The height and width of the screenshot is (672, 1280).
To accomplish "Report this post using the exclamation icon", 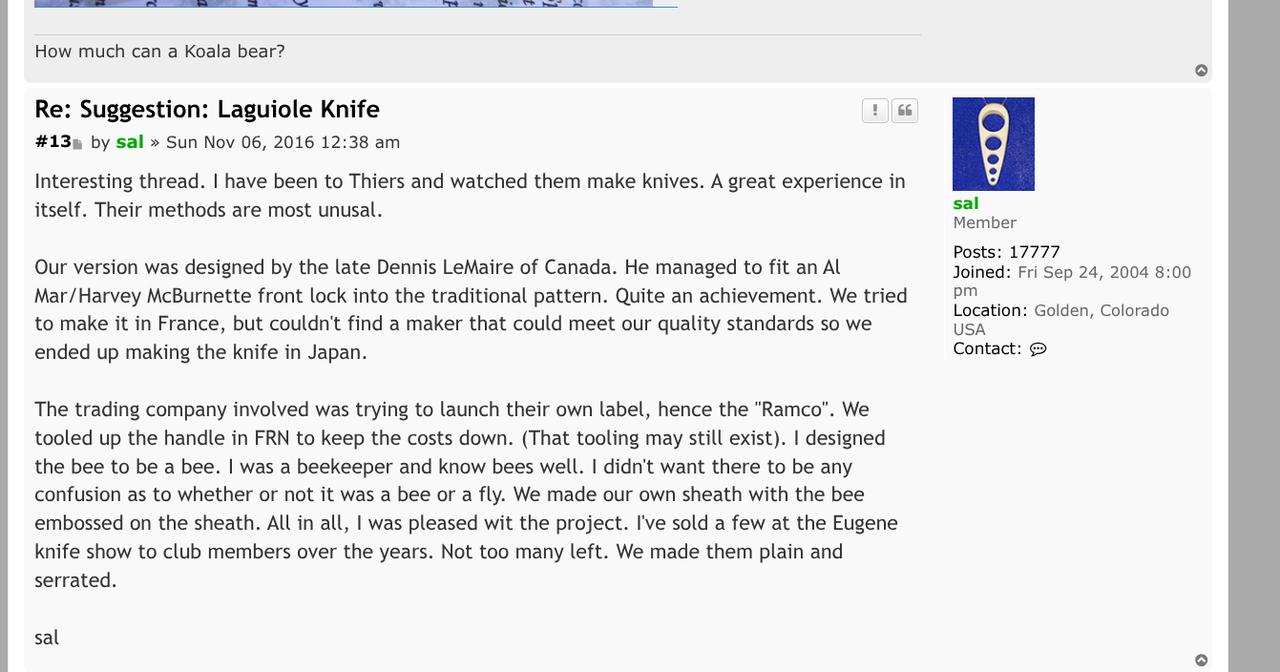I will point(875,111).
